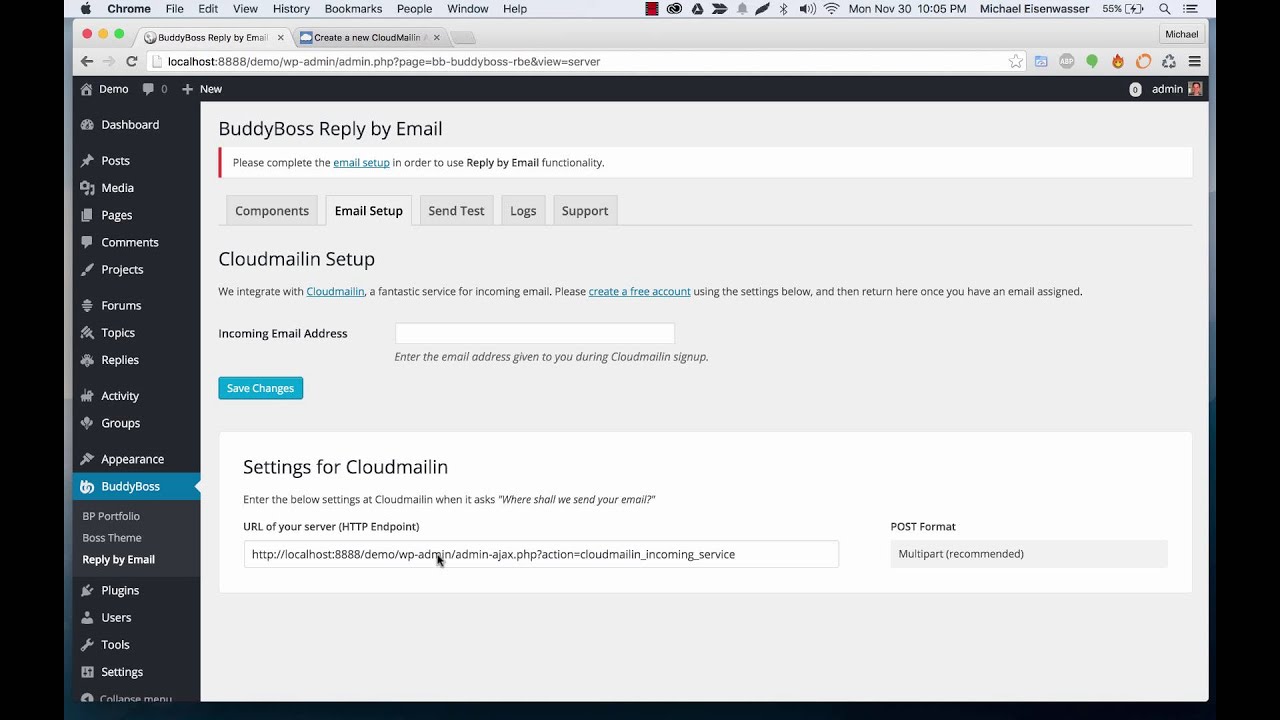Open the admin user profile menu
This screenshot has height=720, width=1280.
tap(1176, 89)
